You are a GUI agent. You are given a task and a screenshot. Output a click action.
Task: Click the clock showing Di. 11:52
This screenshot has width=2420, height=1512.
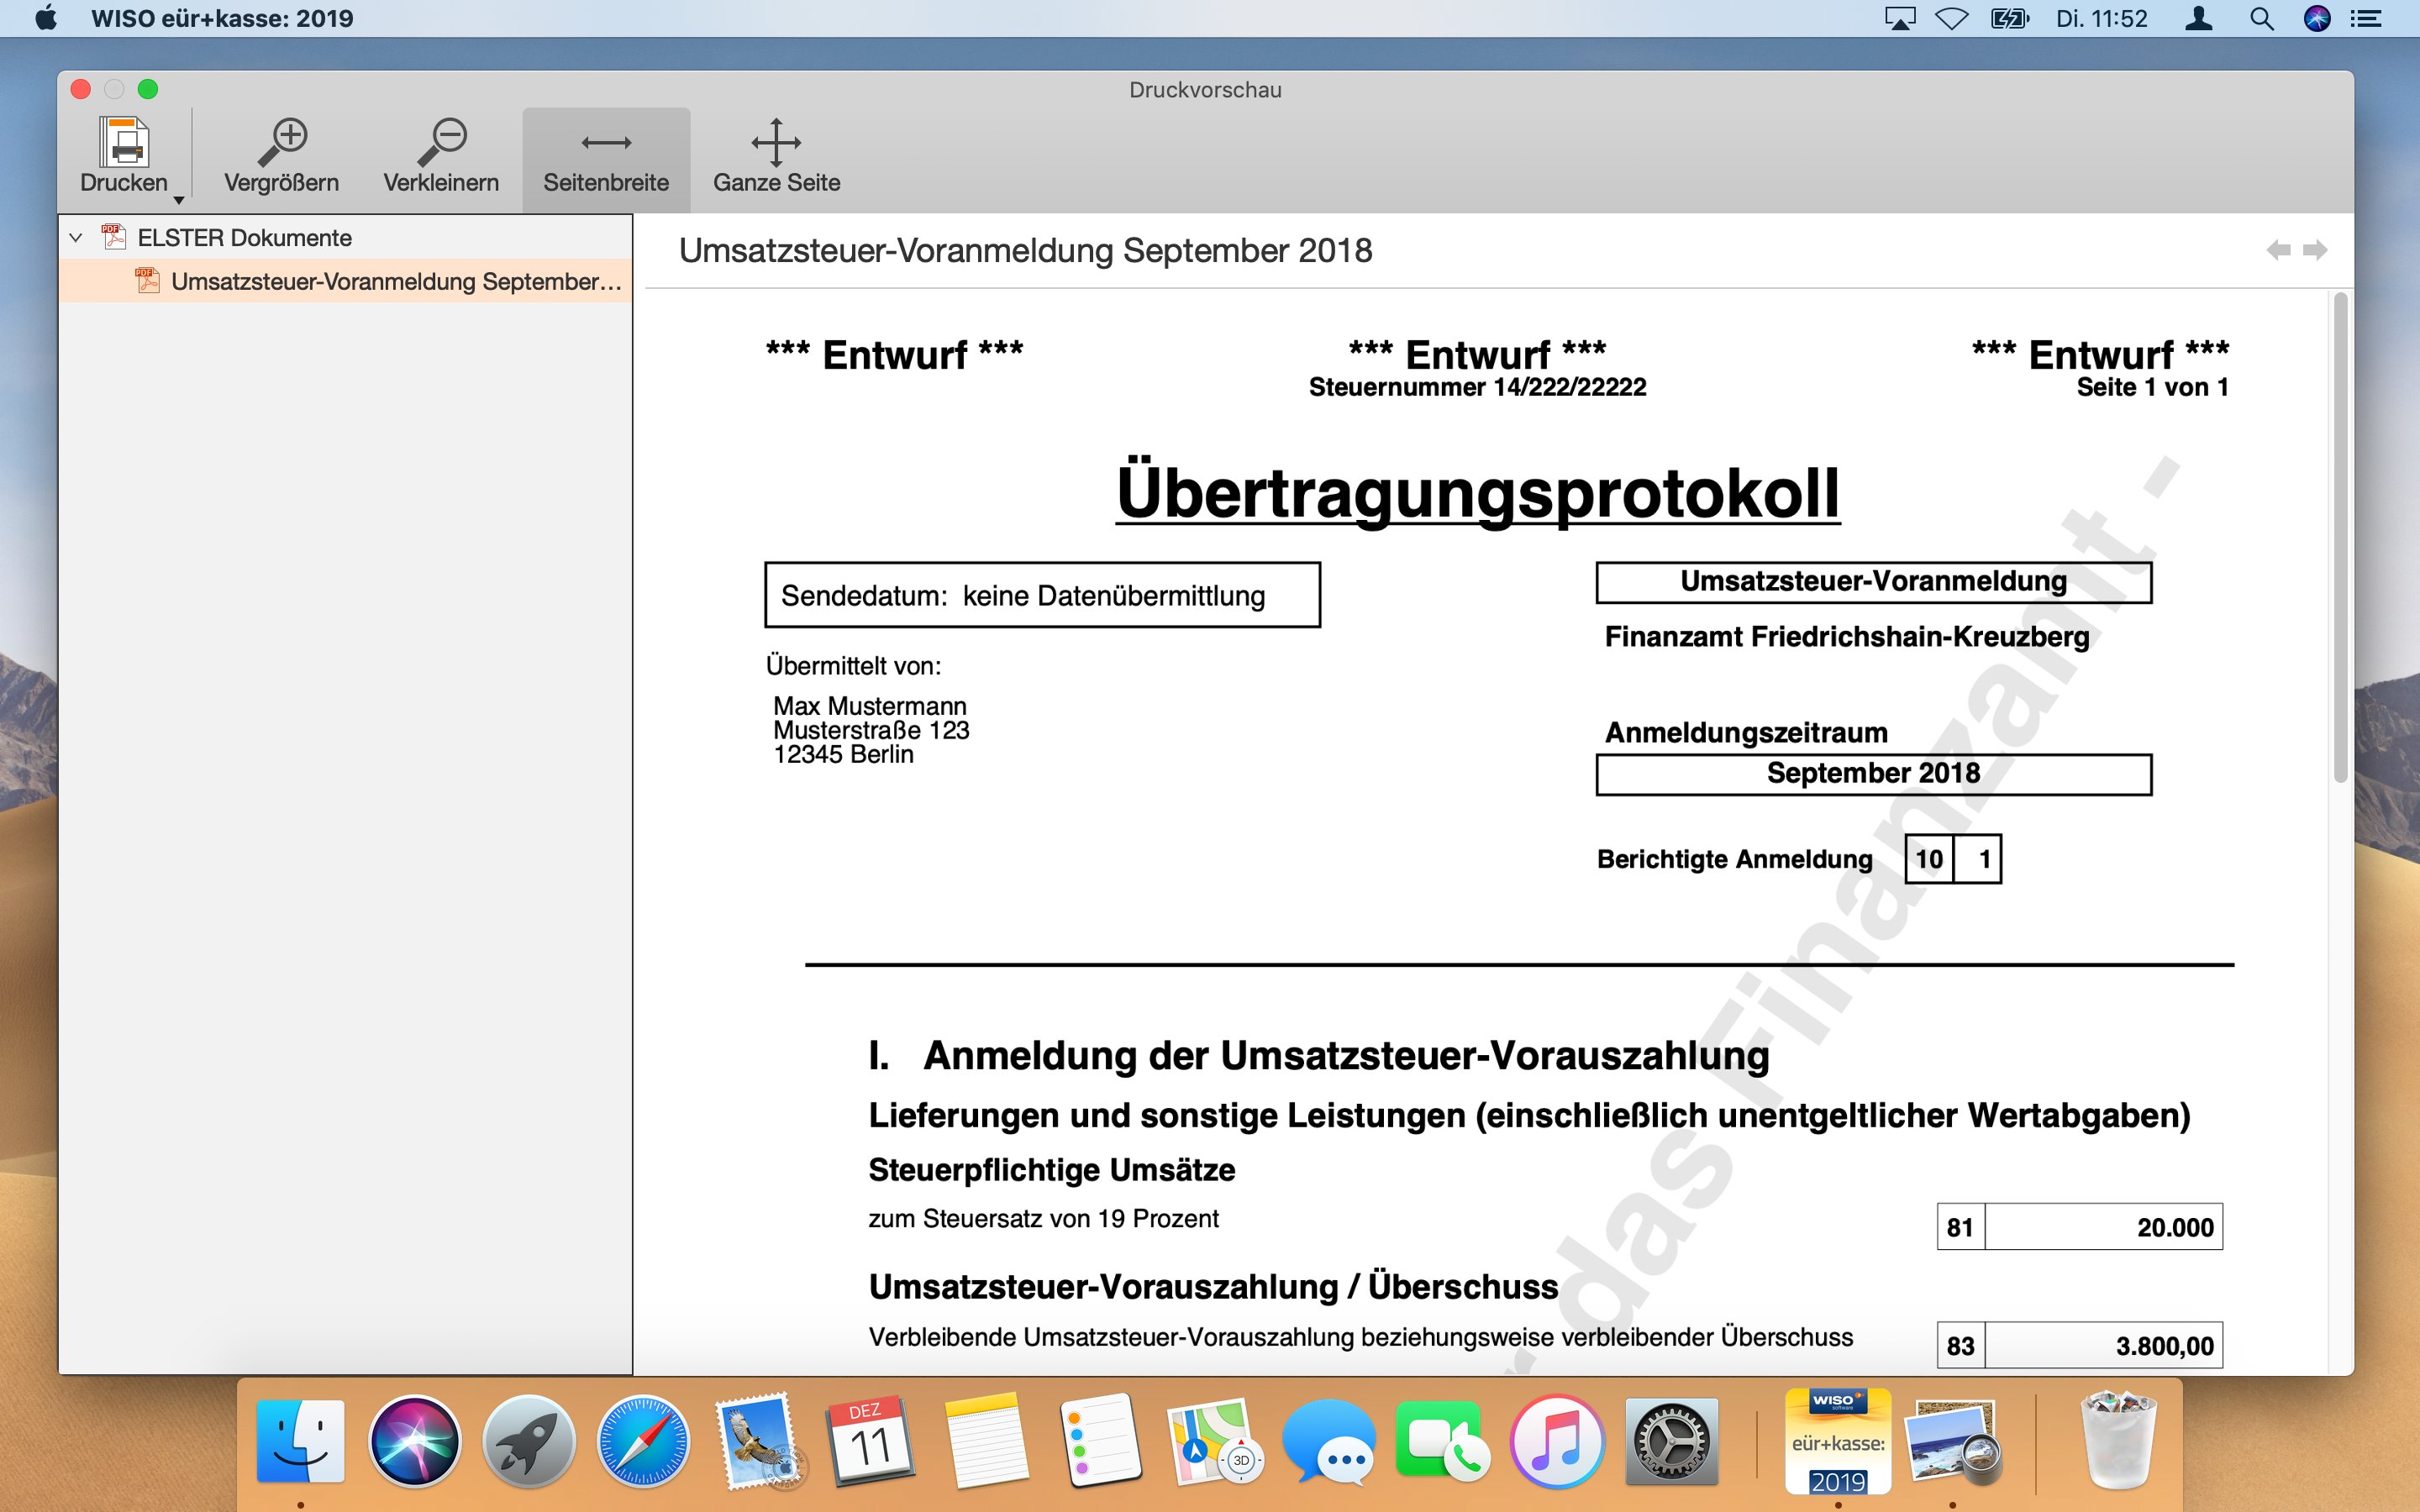[x=2101, y=18]
